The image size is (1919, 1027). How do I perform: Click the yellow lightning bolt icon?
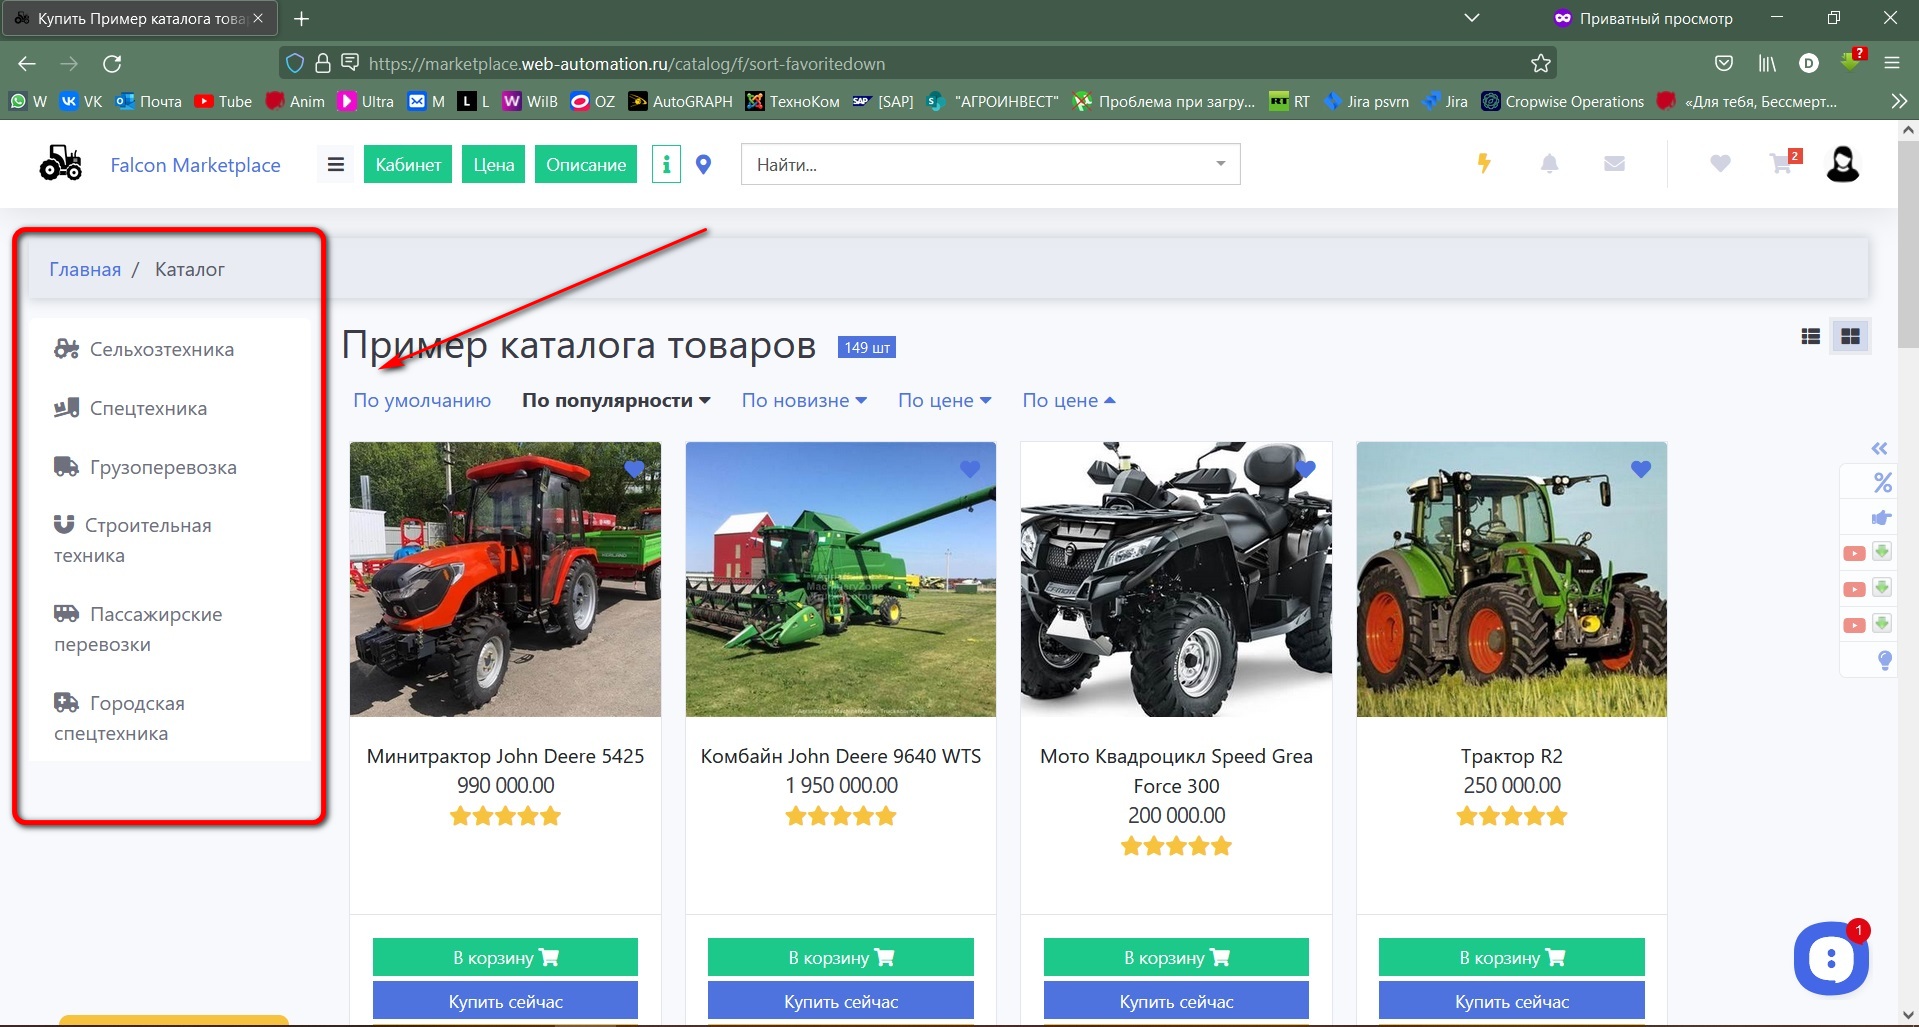click(1484, 163)
